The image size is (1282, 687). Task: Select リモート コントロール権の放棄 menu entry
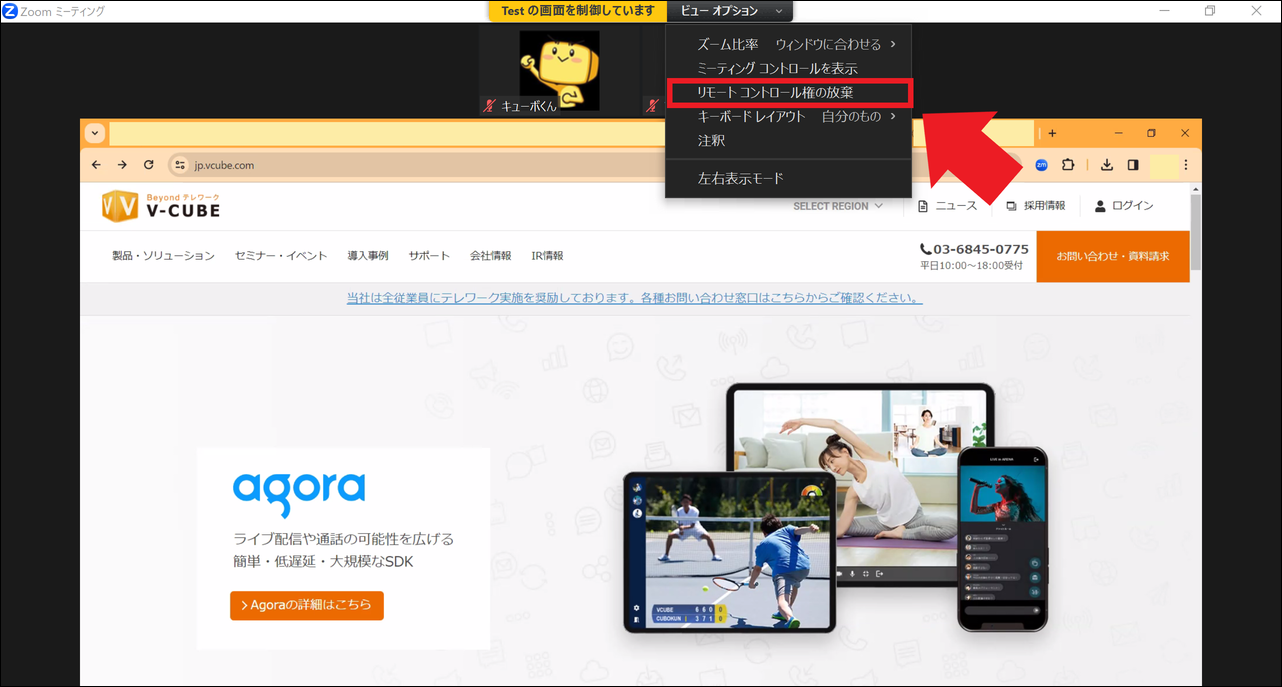pos(789,93)
